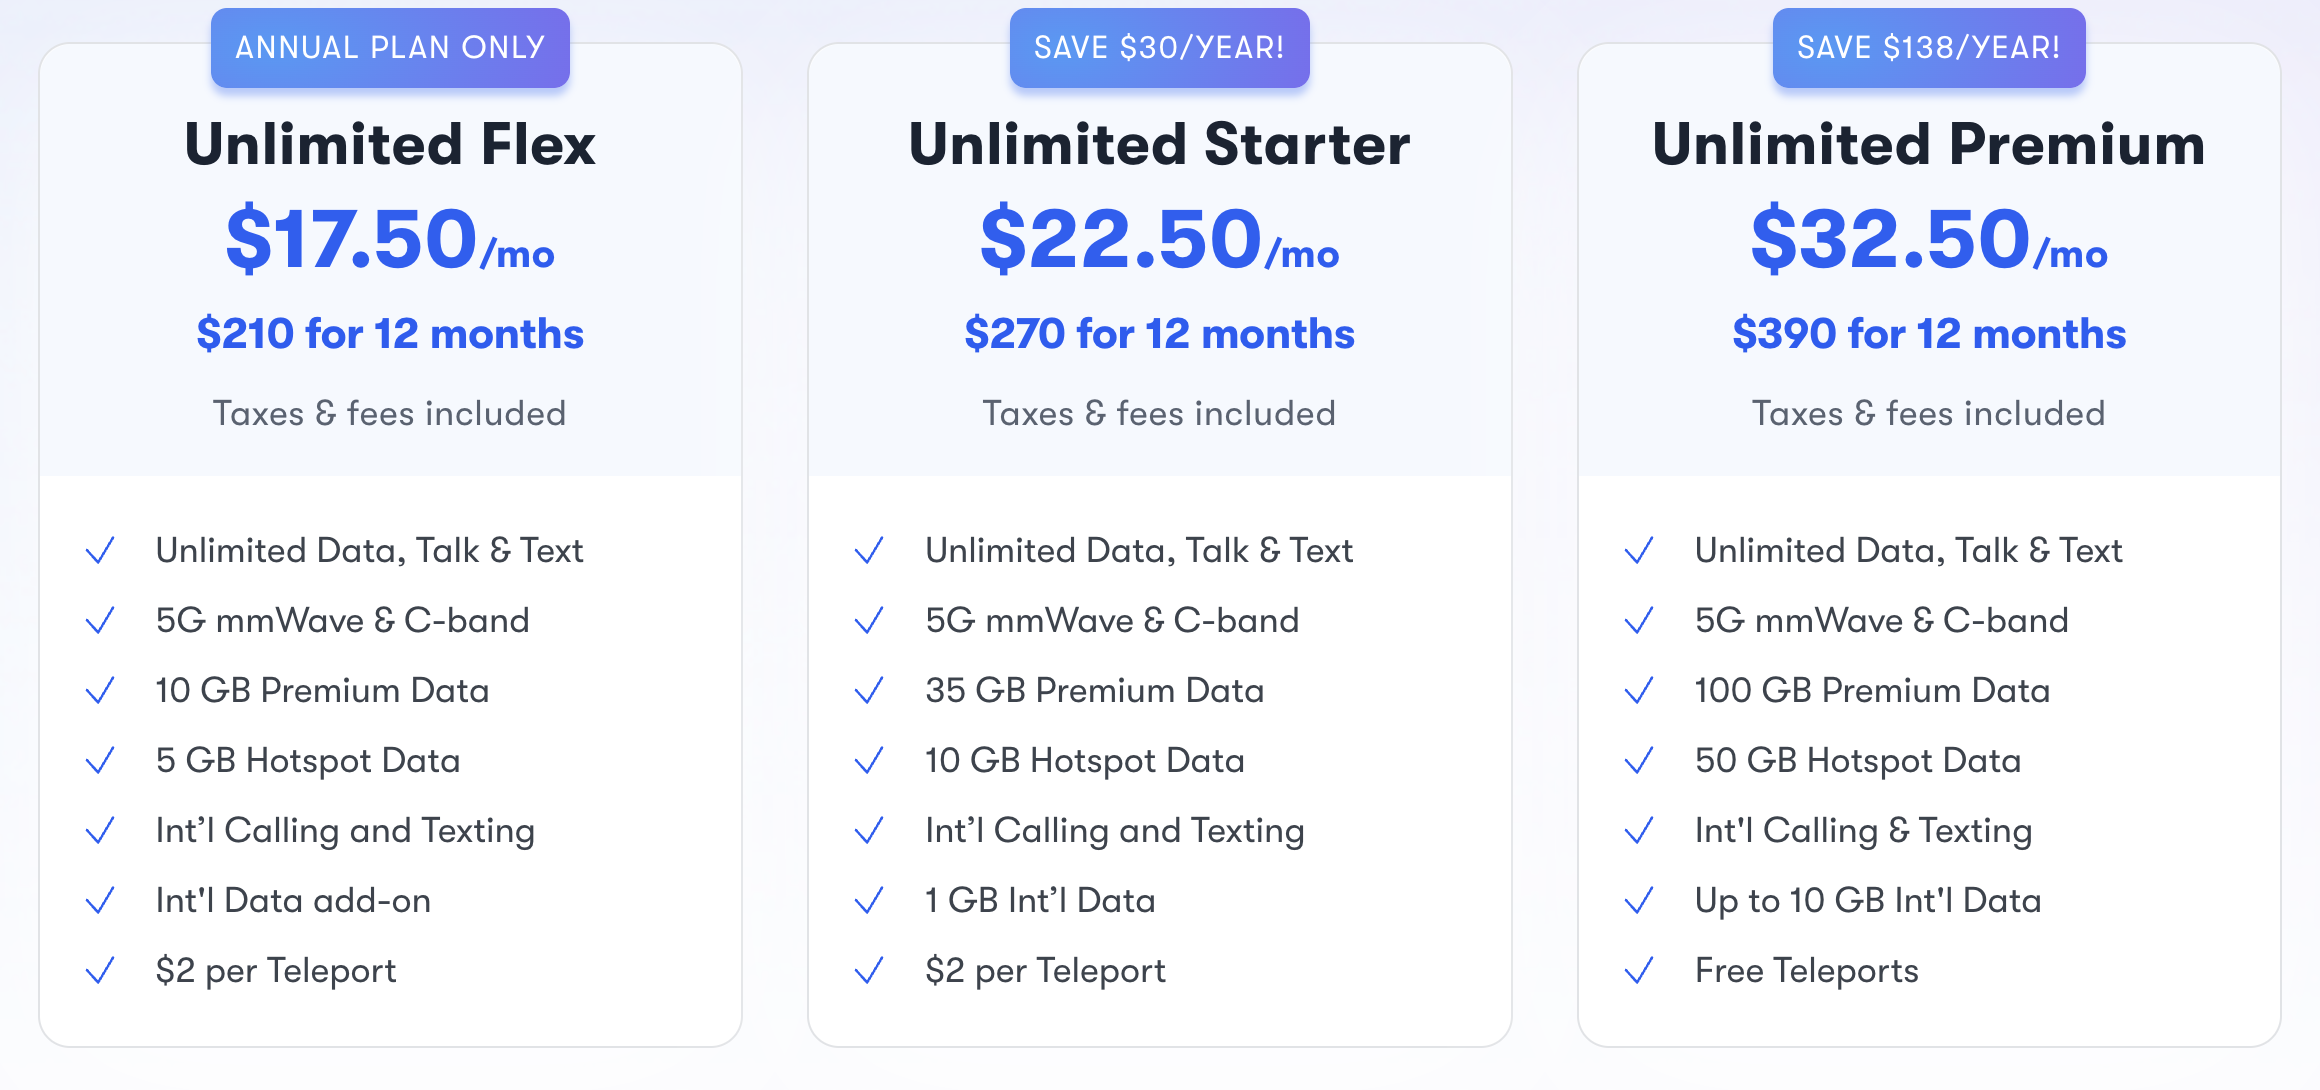This screenshot has width=2320, height=1090.
Task: Click the SAVE $138/YEAR! badge
Action: [x=1929, y=48]
